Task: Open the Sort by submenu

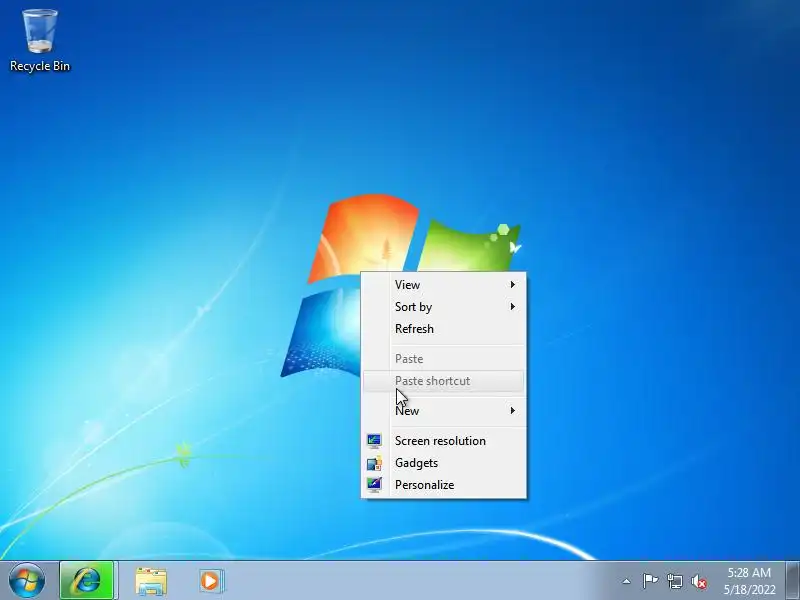Action: pos(443,307)
